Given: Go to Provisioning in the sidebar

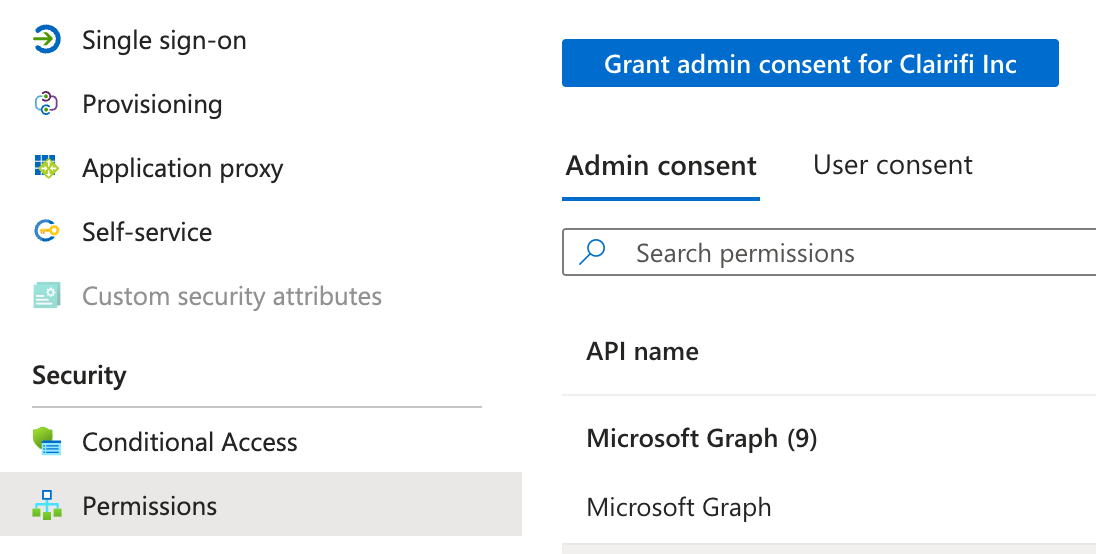Looking at the screenshot, I should click(x=152, y=104).
